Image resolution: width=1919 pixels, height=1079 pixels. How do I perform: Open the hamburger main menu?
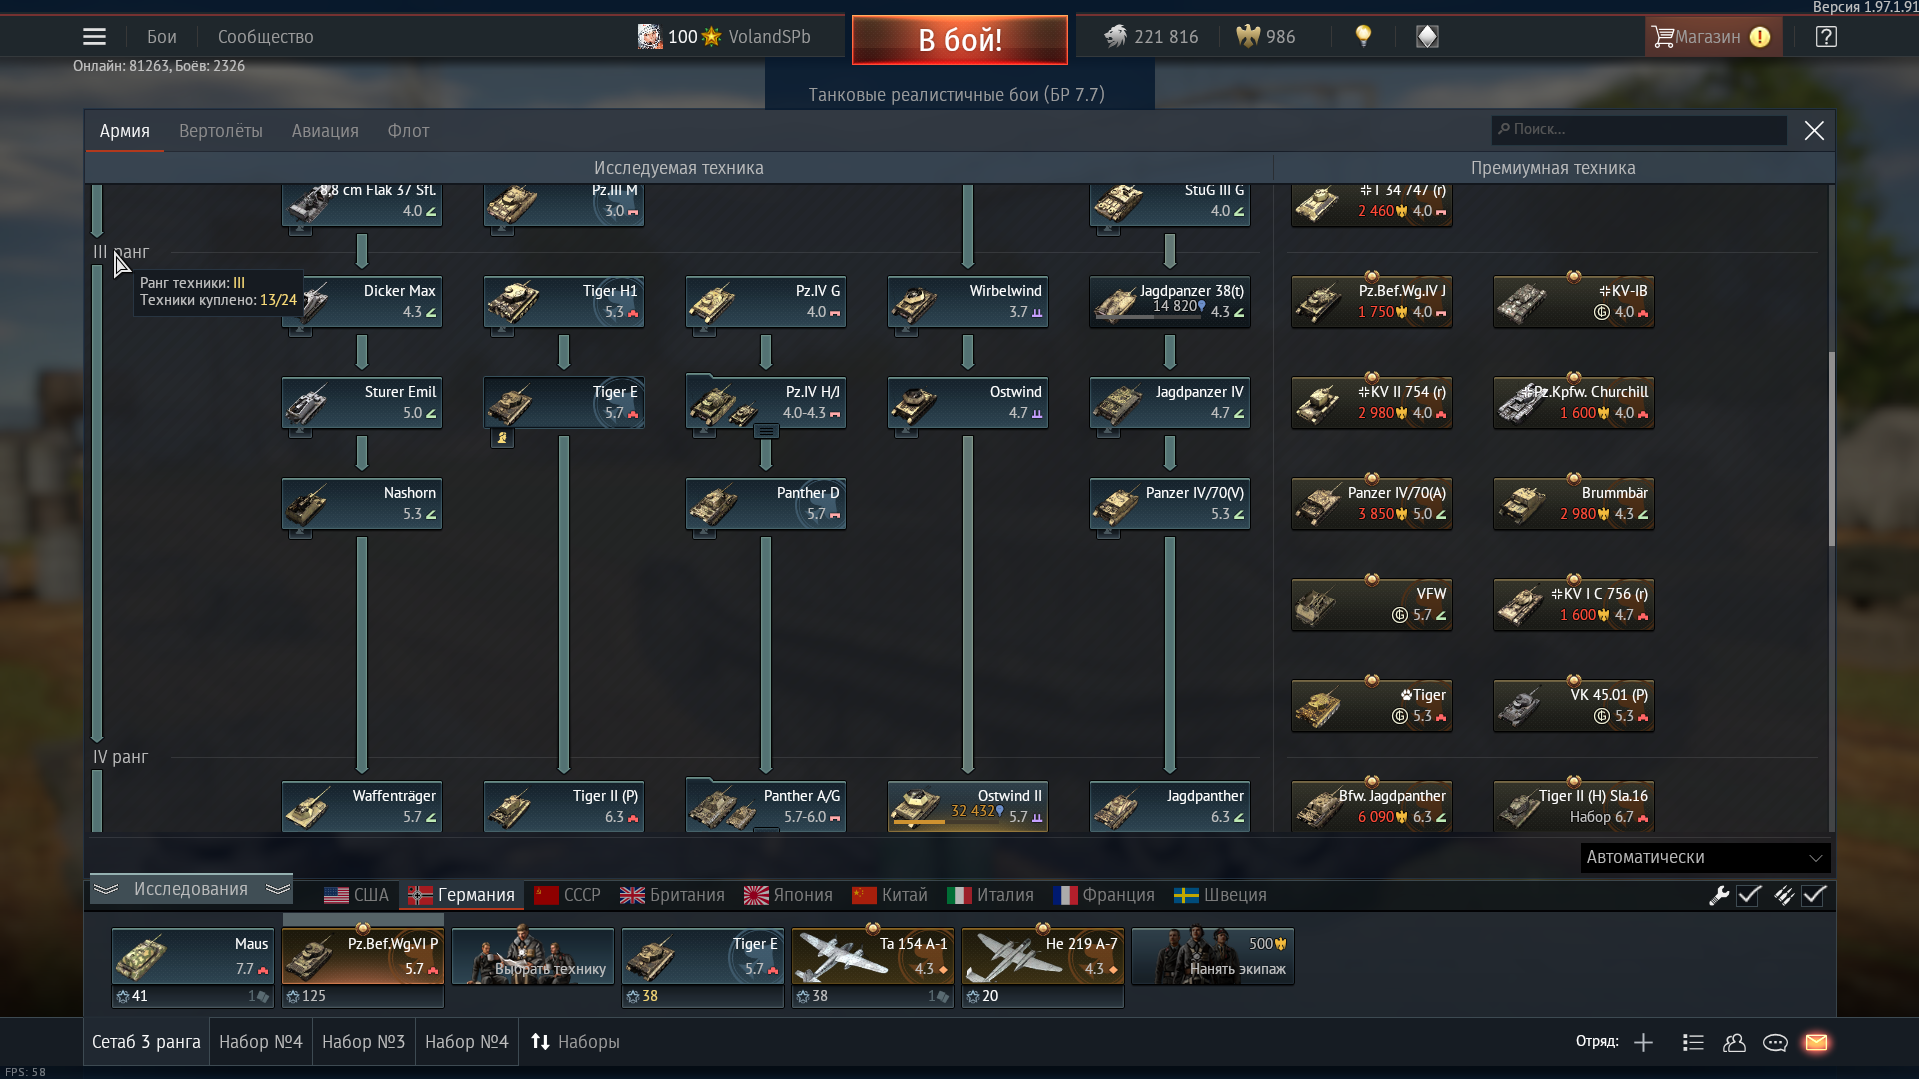(x=94, y=37)
